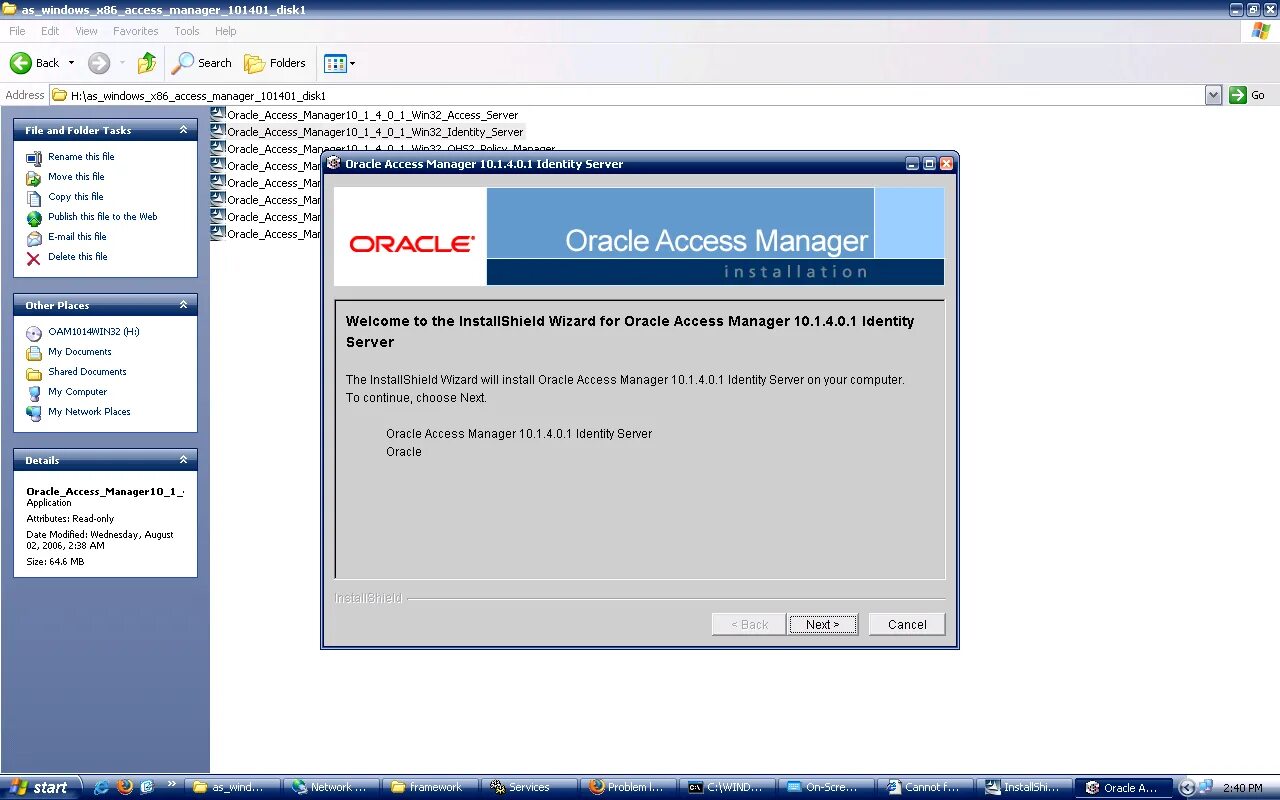Select the Win32_Access_Server file

click(372, 115)
